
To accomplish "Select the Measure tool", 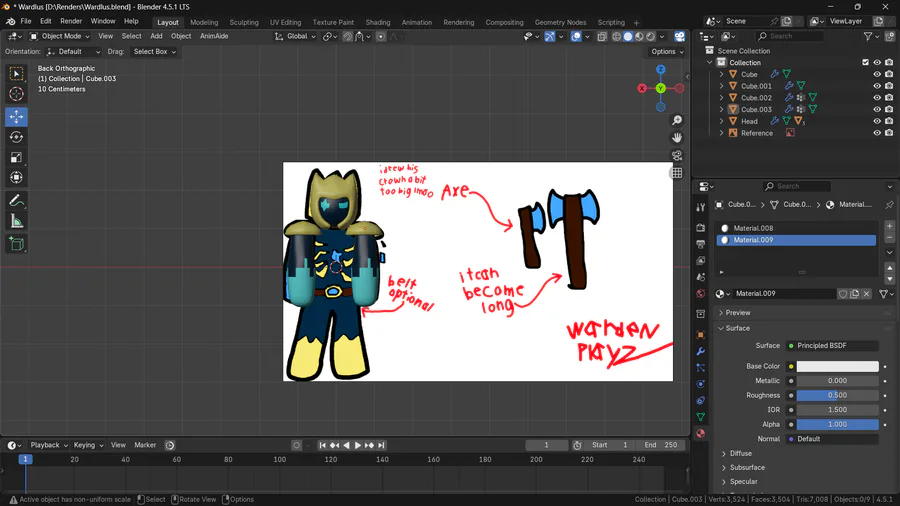I will 16,221.
